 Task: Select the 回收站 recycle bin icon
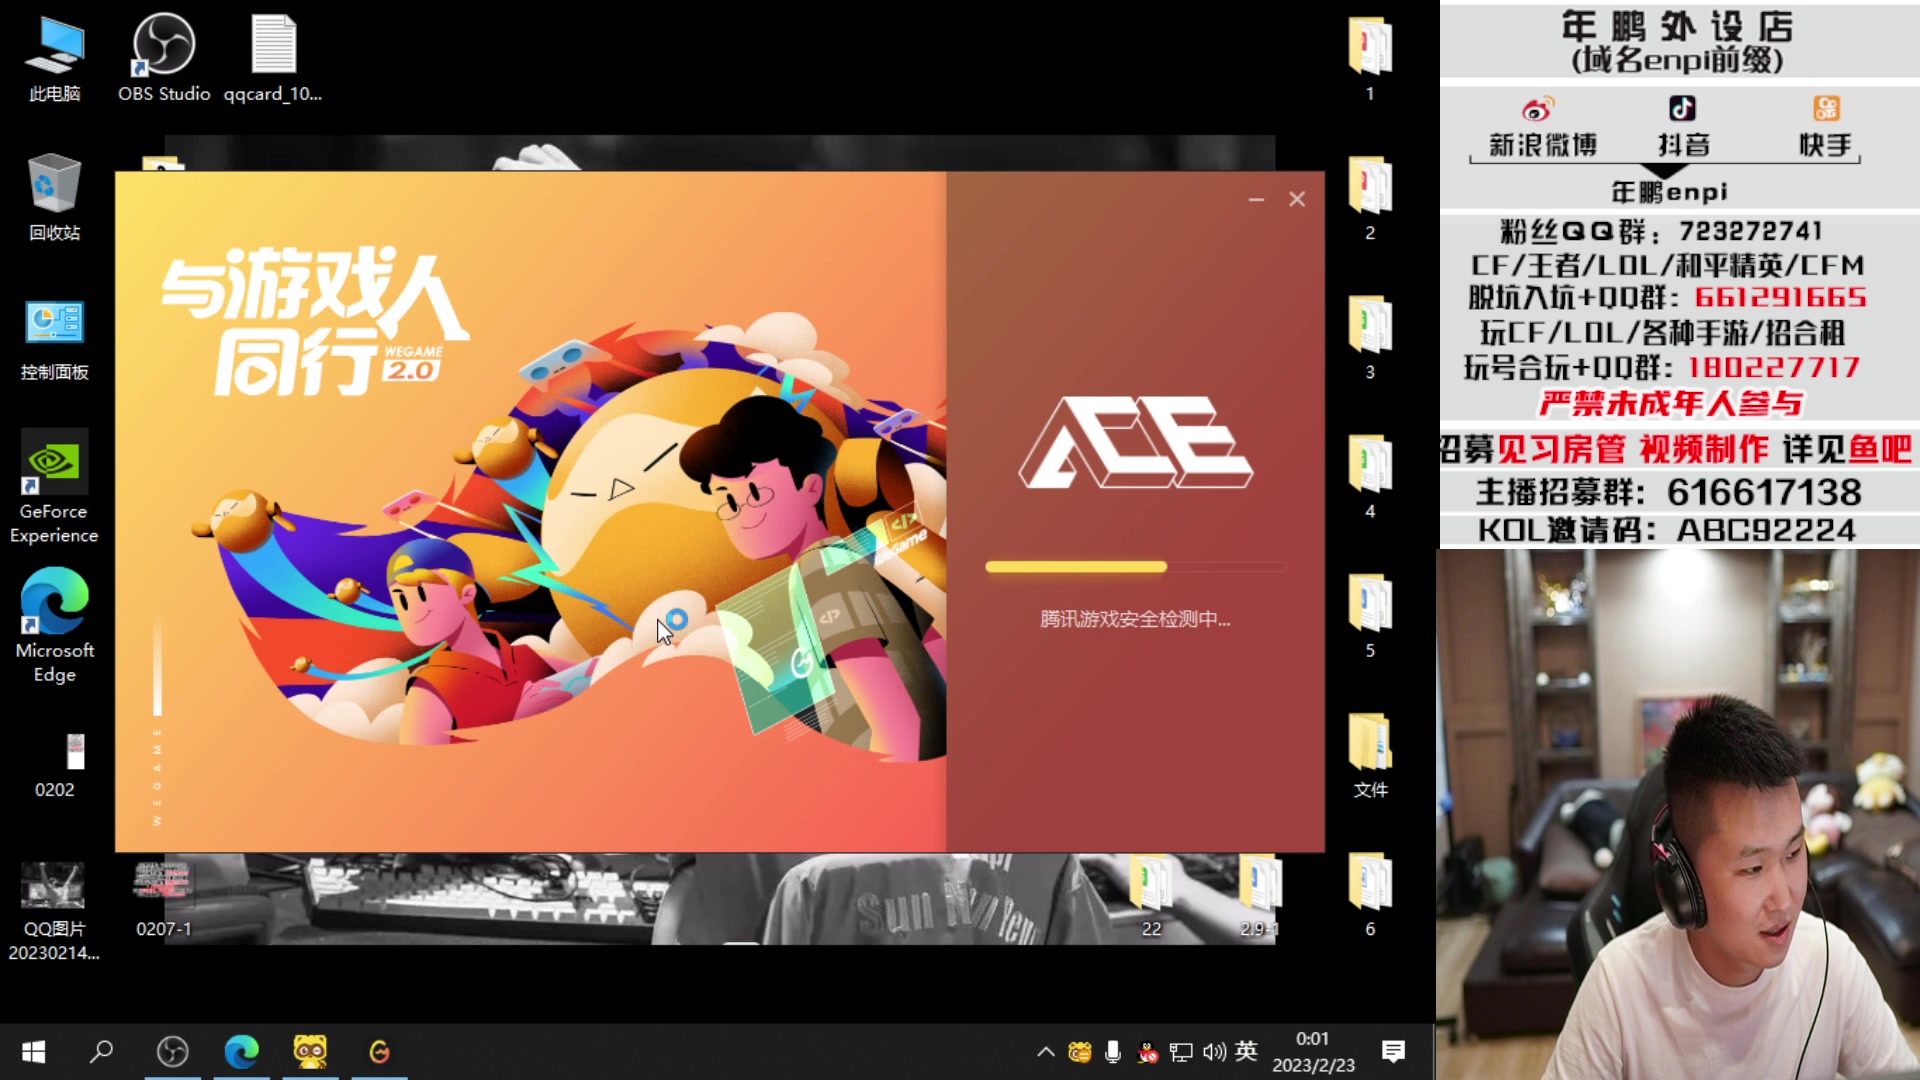coord(55,198)
